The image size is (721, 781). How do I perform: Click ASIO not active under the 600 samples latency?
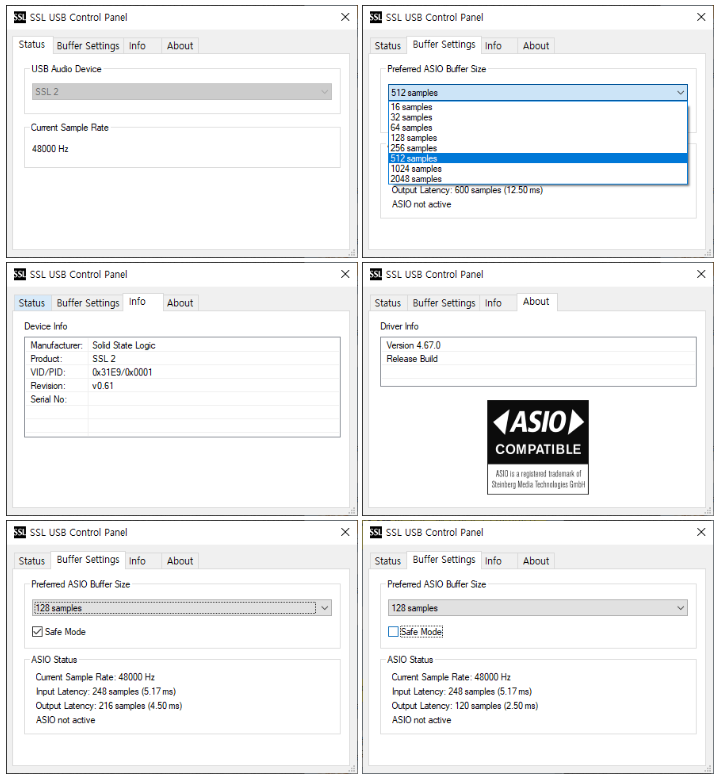[421, 204]
